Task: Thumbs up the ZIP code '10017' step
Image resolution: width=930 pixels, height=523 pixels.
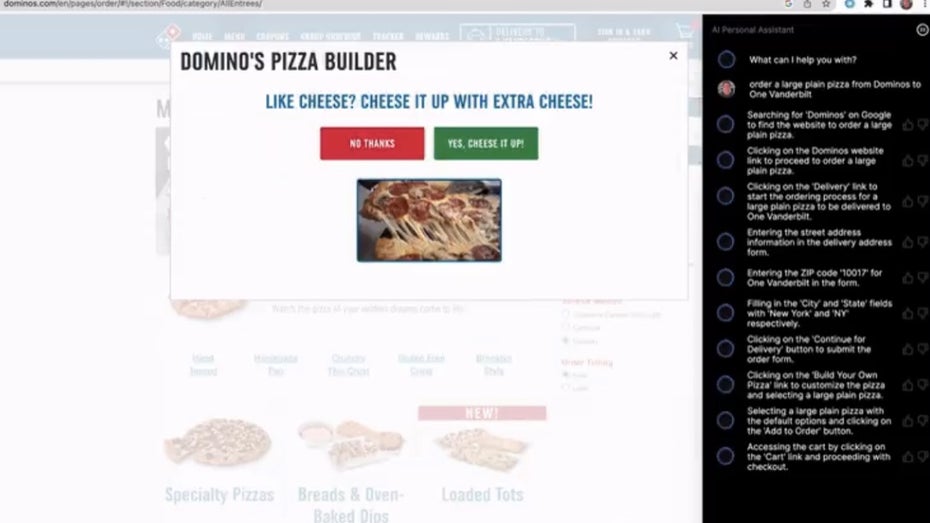Action: 907,278
